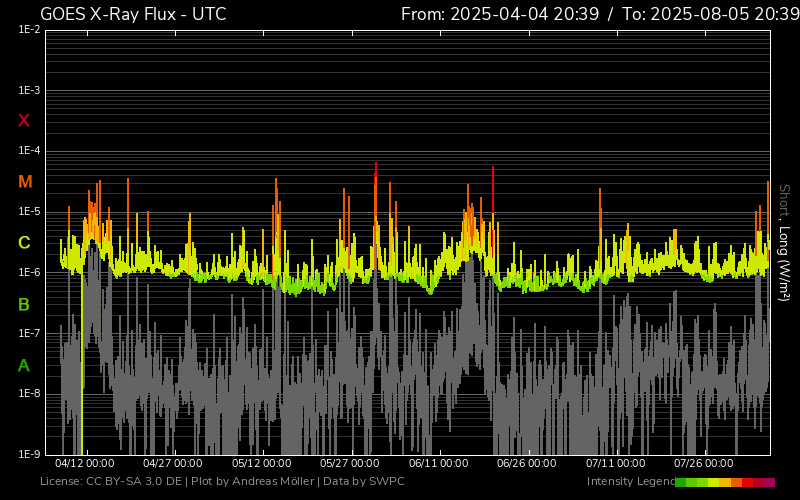
Task: Click the GOES X-Ray Flux - UTC title
Action: click(x=133, y=14)
